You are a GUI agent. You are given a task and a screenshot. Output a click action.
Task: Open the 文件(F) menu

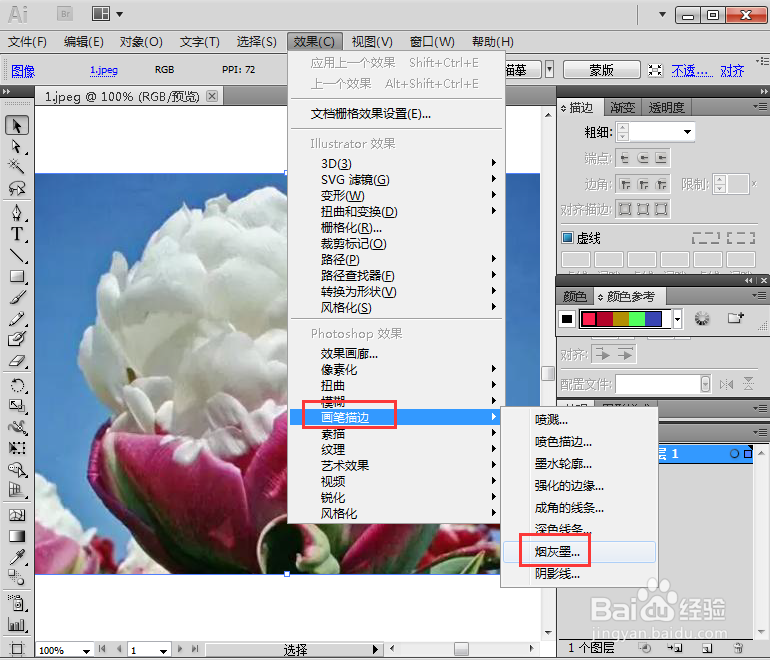pyautogui.click(x=28, y=42)
